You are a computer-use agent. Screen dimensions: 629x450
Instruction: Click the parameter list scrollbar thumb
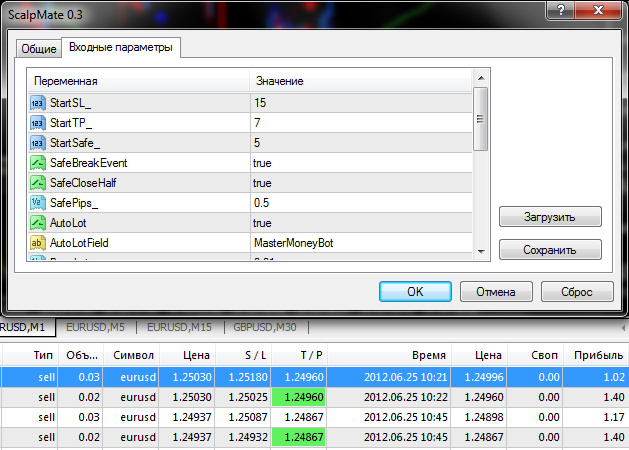481,119
